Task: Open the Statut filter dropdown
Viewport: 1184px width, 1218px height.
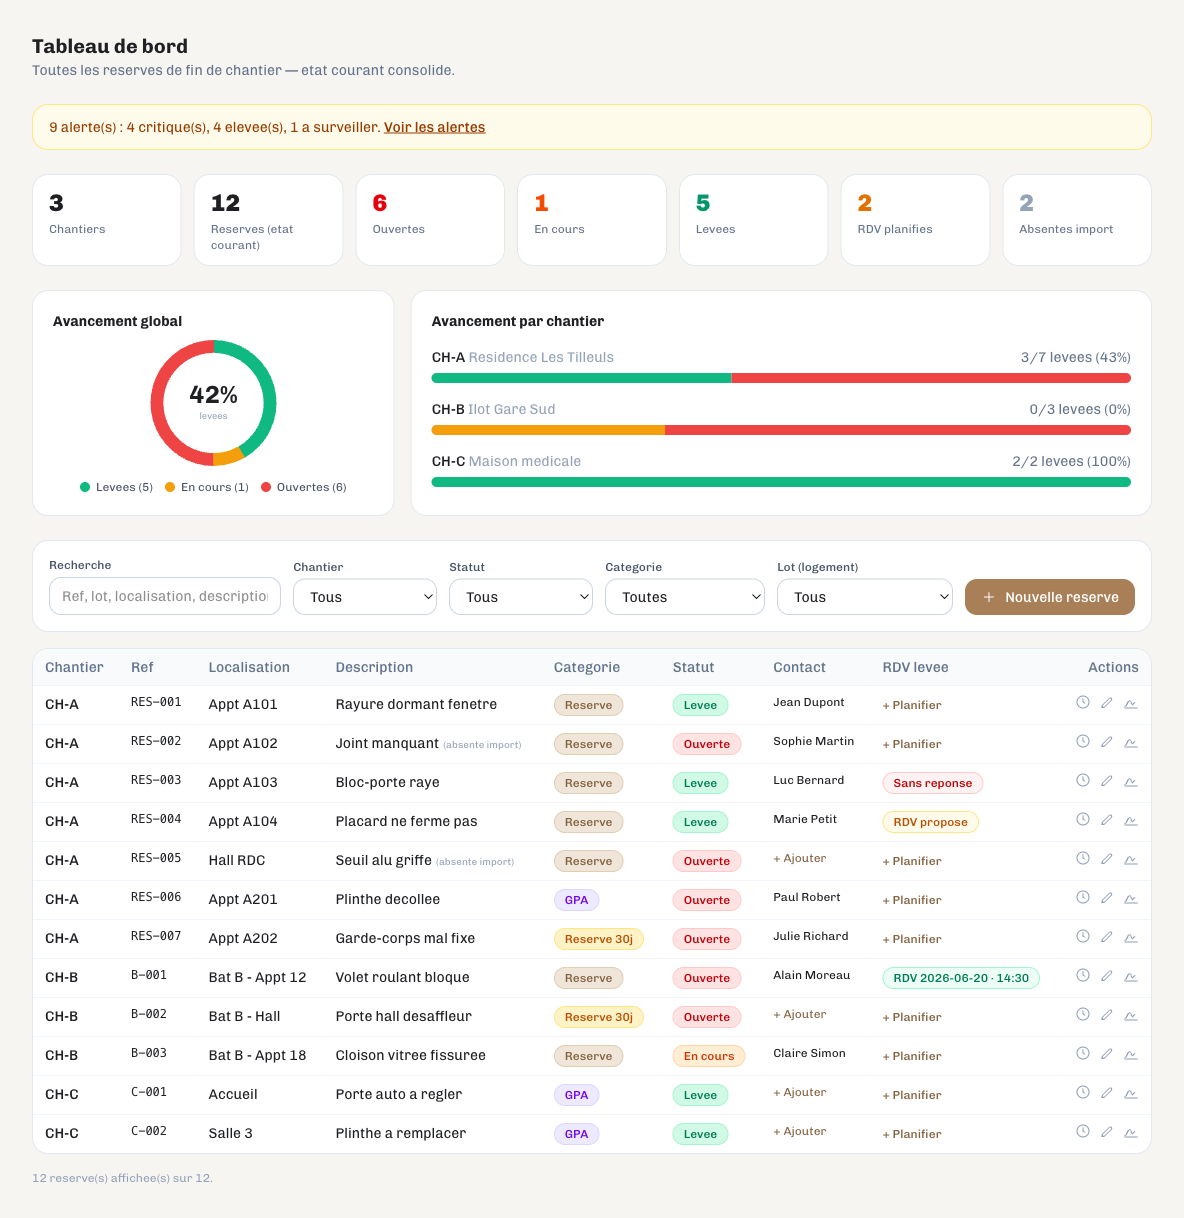Action: click(521, 597)
